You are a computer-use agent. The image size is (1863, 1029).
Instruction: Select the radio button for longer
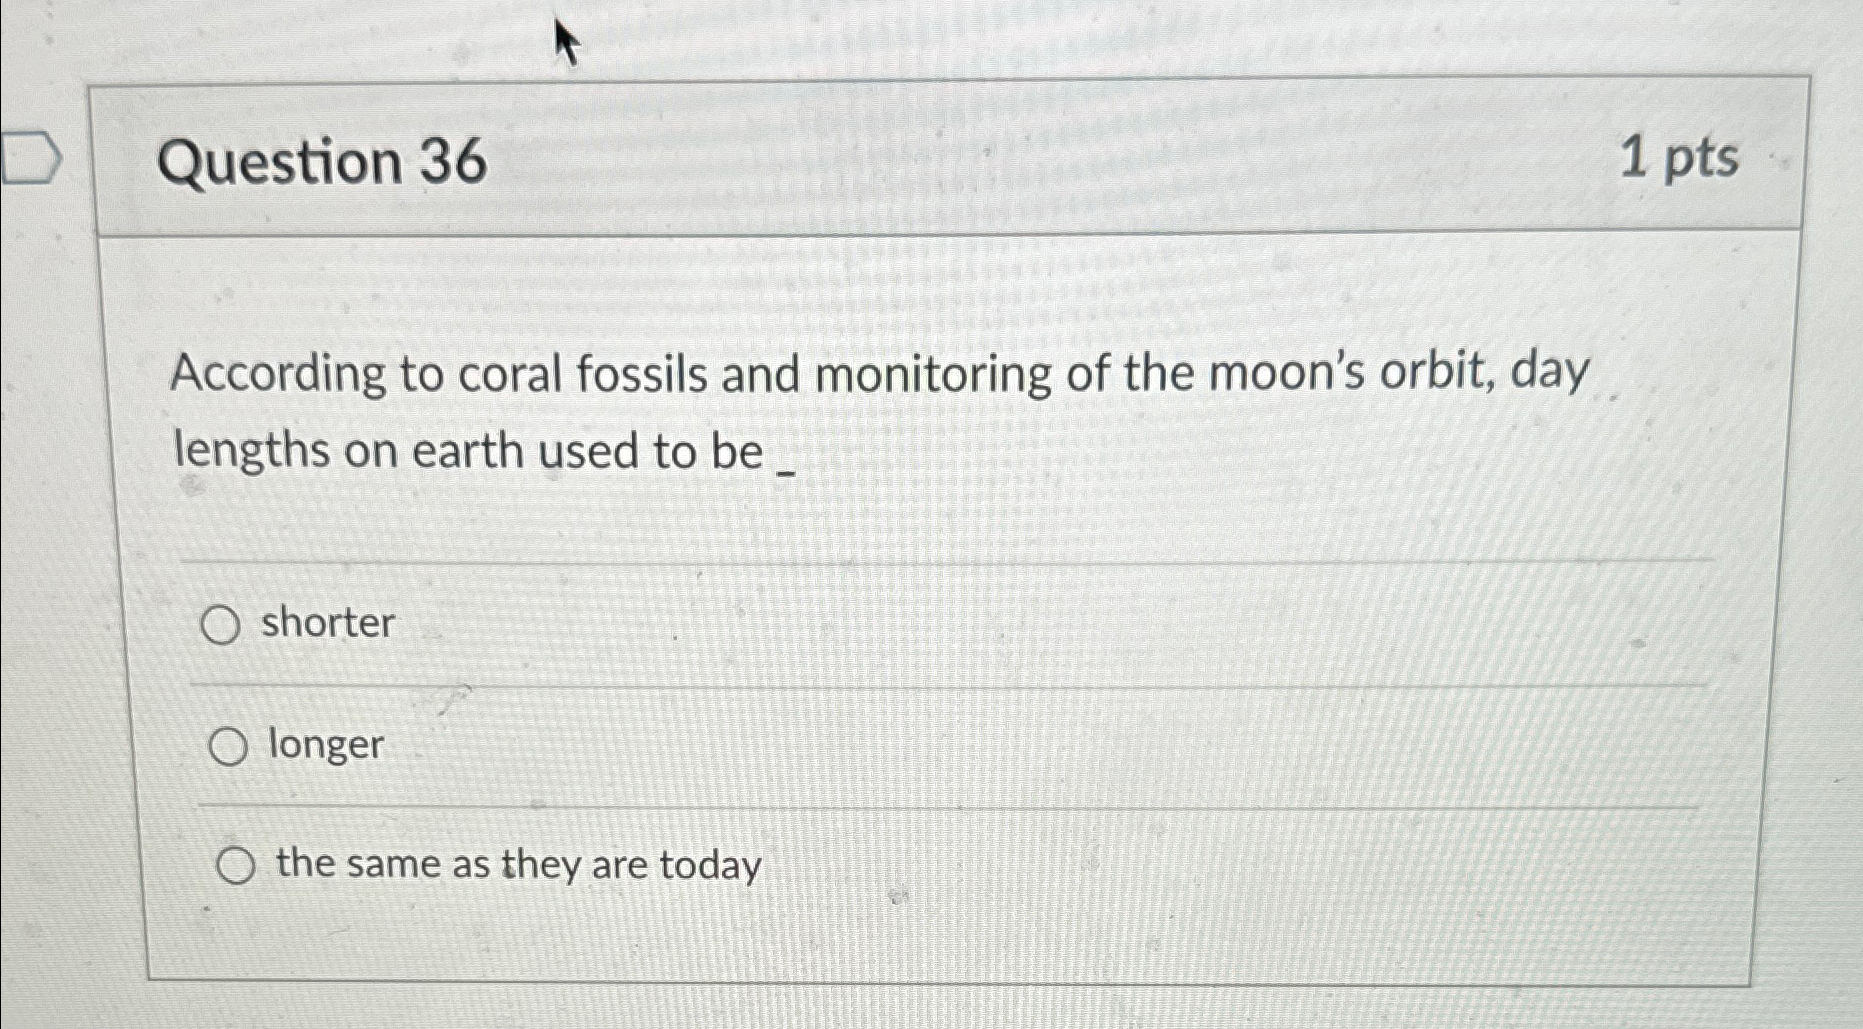point(232,745)
